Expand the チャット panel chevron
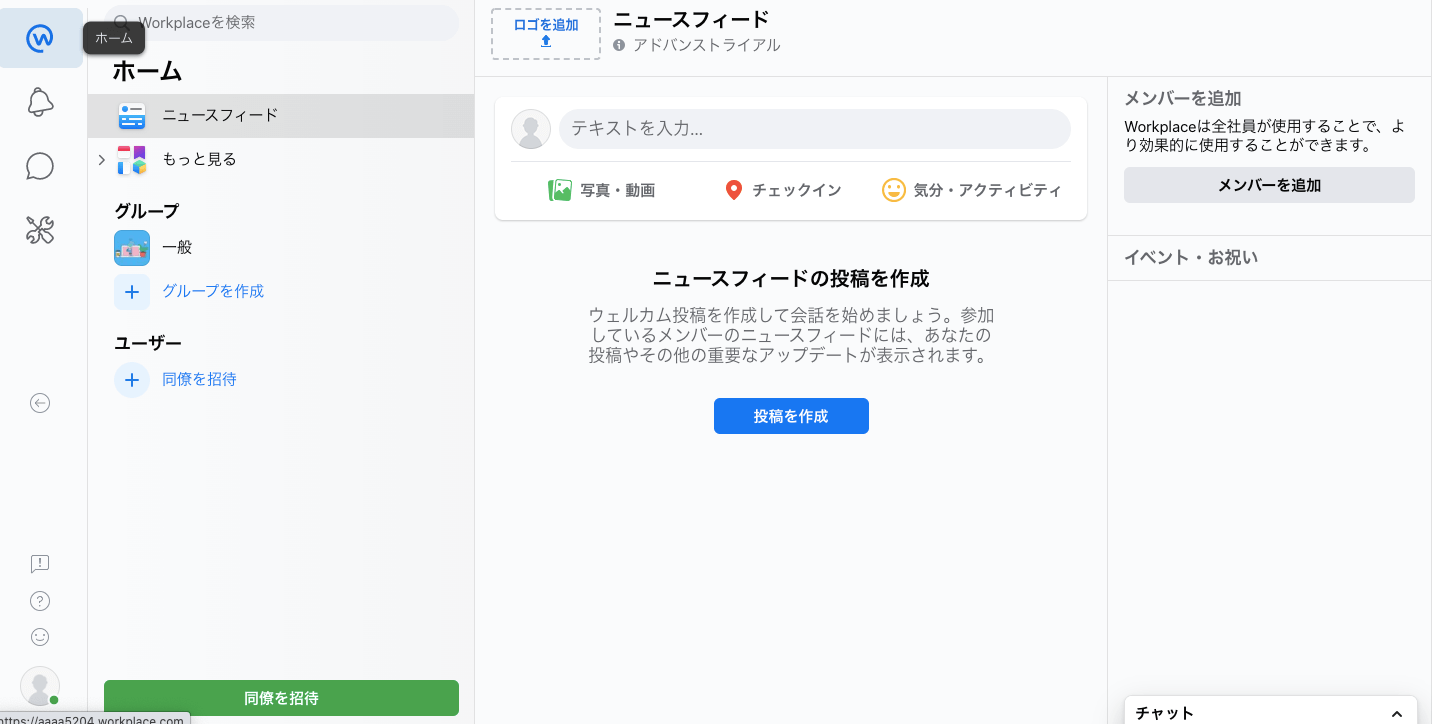 pyautogui.click(x=1397, y=713)
